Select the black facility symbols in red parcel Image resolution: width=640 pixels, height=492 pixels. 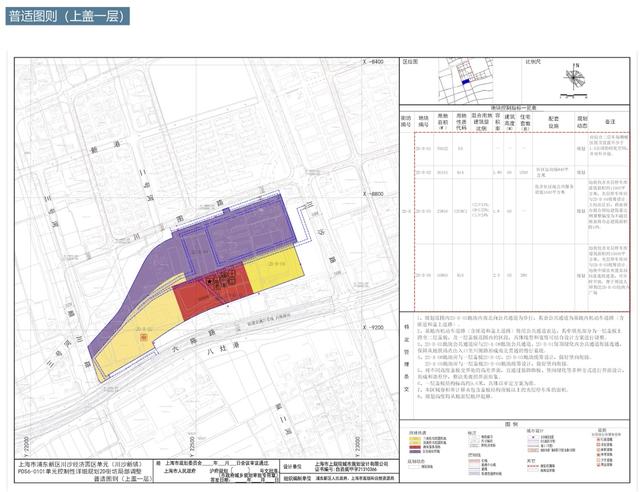224,281
